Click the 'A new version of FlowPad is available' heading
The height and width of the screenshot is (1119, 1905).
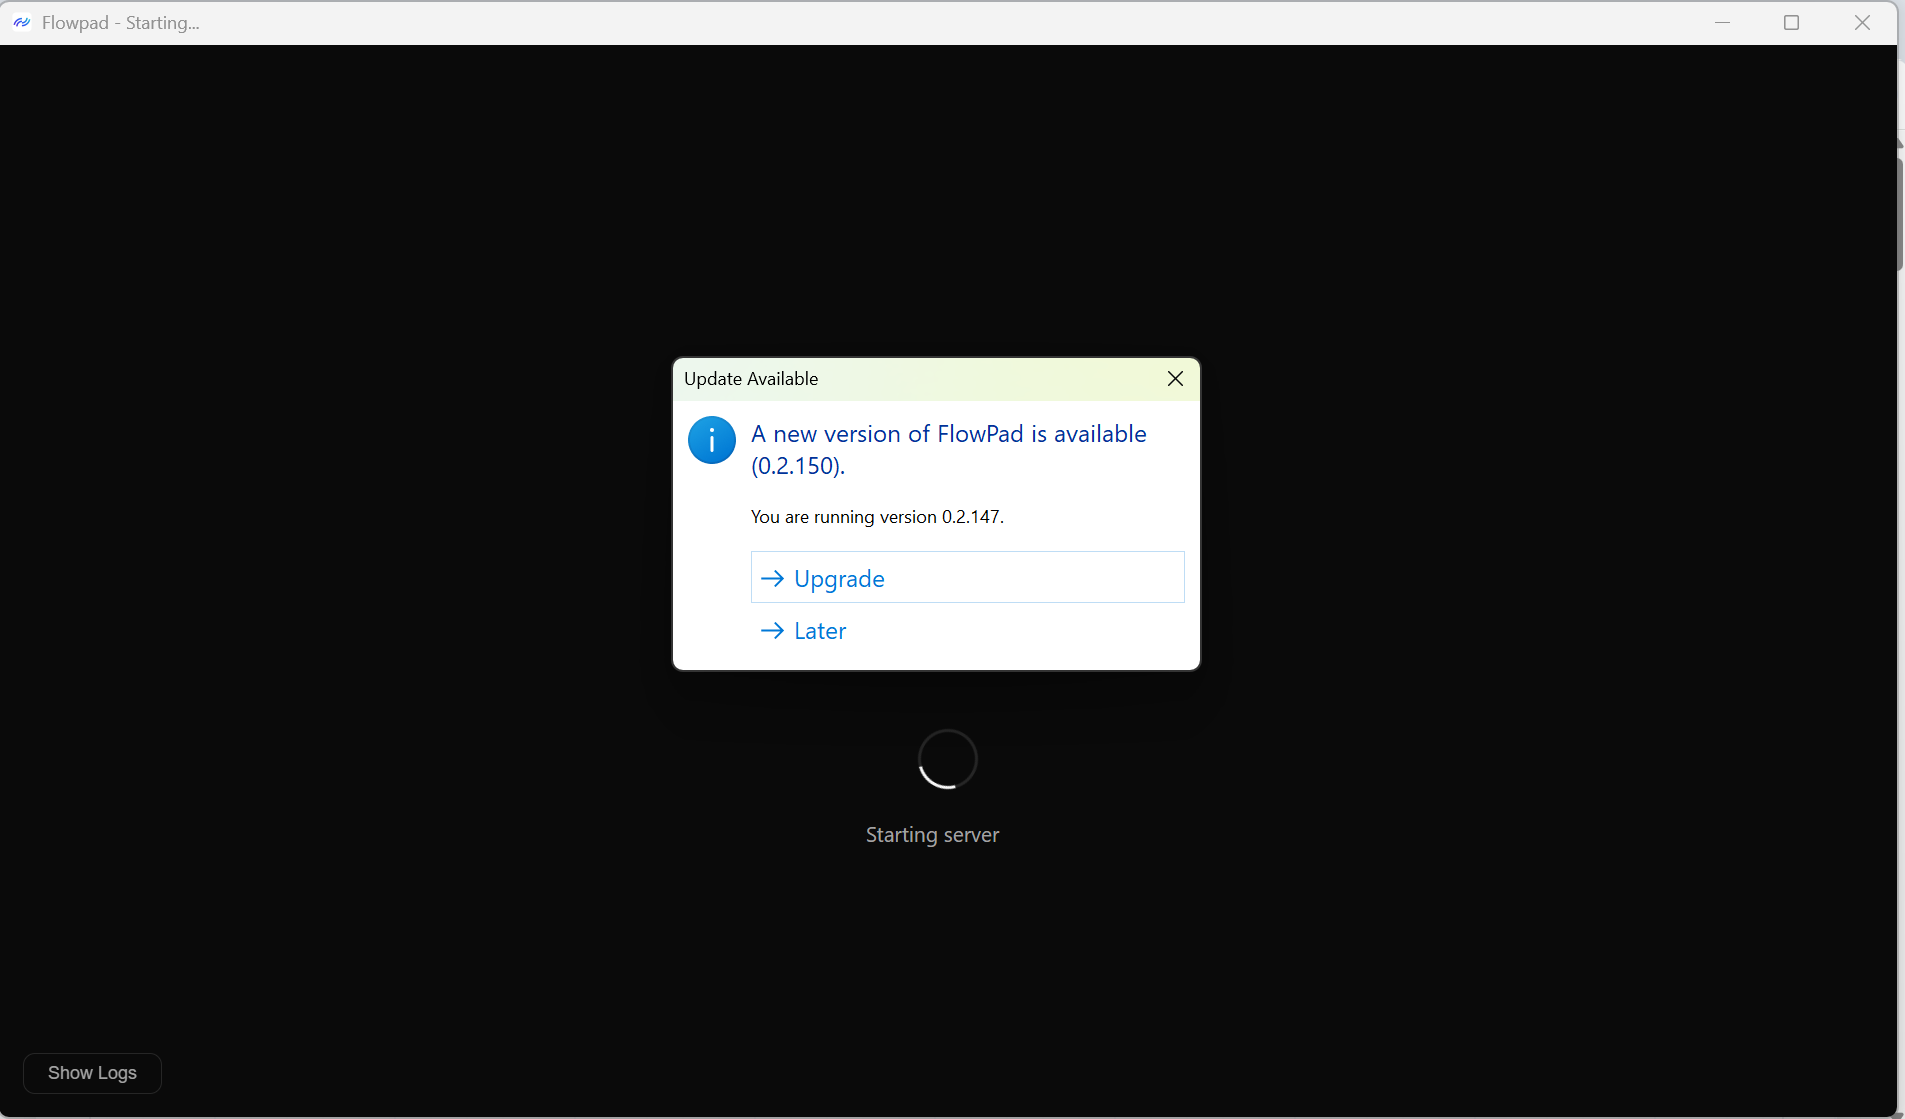pos(949,449)
